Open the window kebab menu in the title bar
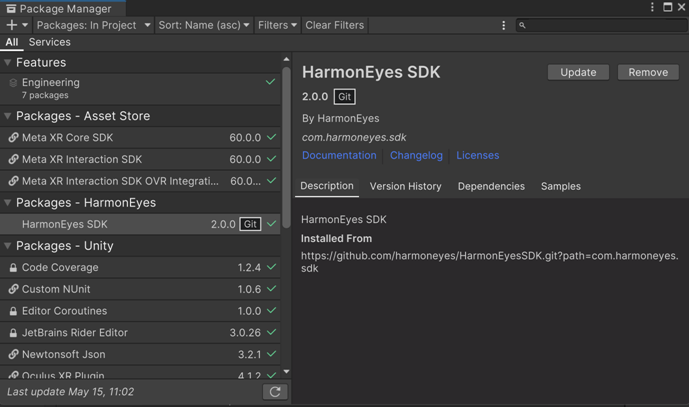Screen dimensions: 689x407 pos(652,7)
